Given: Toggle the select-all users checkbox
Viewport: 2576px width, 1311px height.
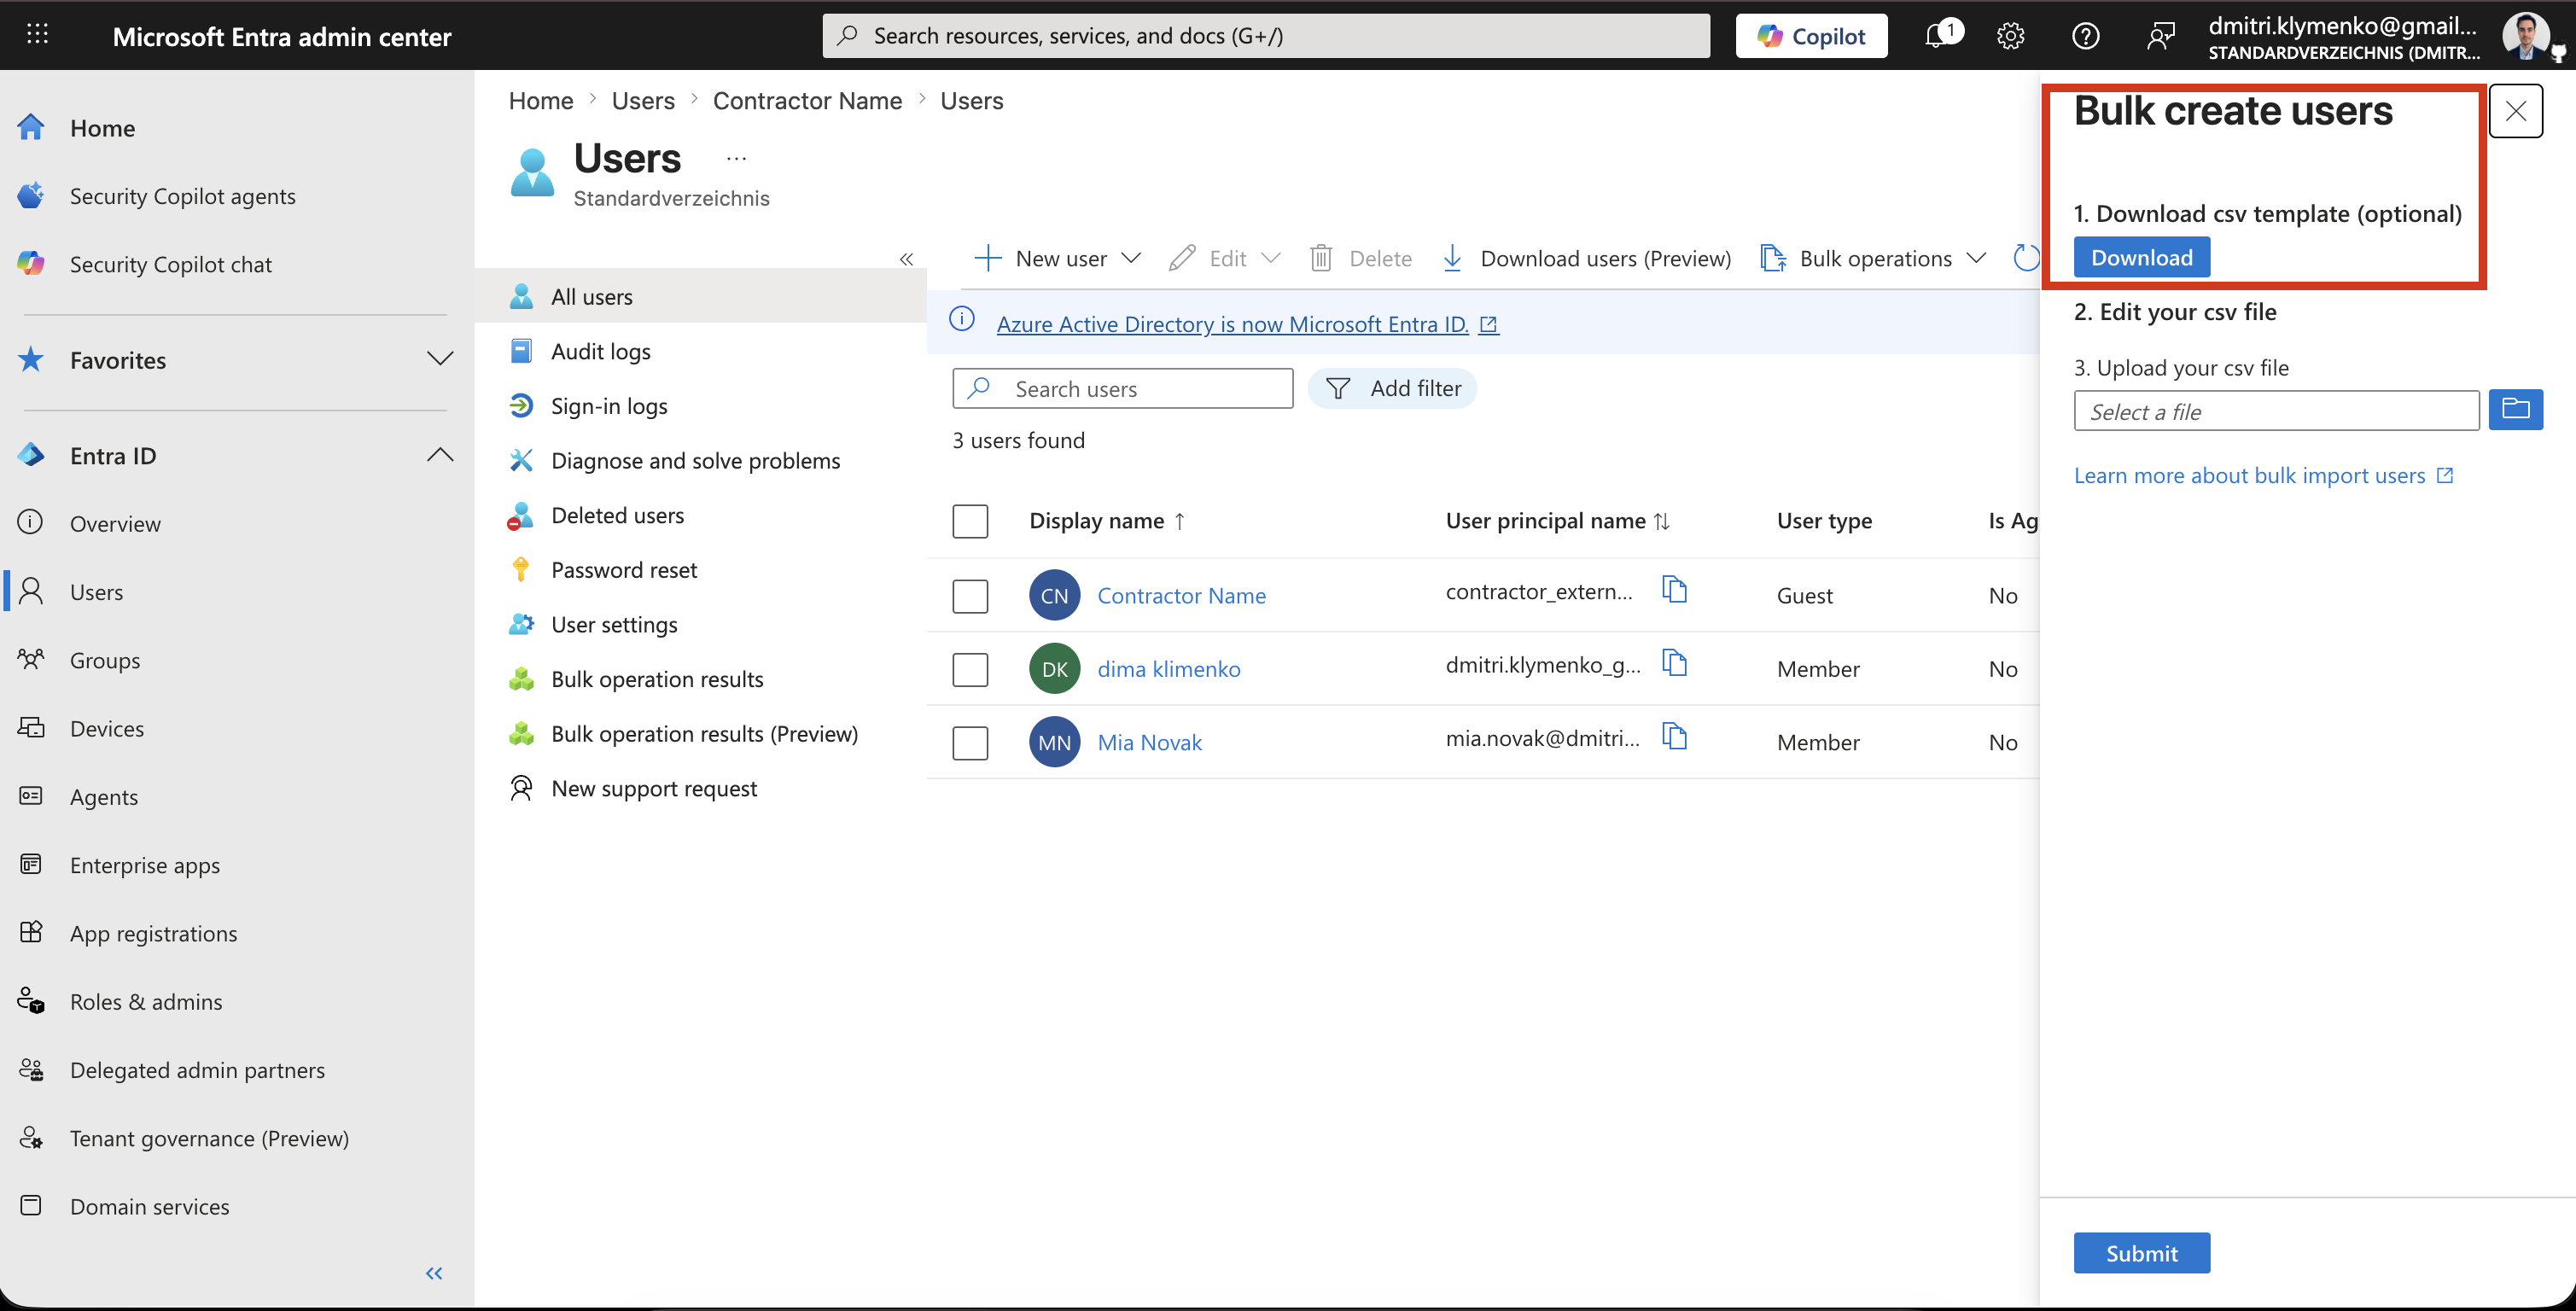Looking at the screenshot, I should 970,521.
